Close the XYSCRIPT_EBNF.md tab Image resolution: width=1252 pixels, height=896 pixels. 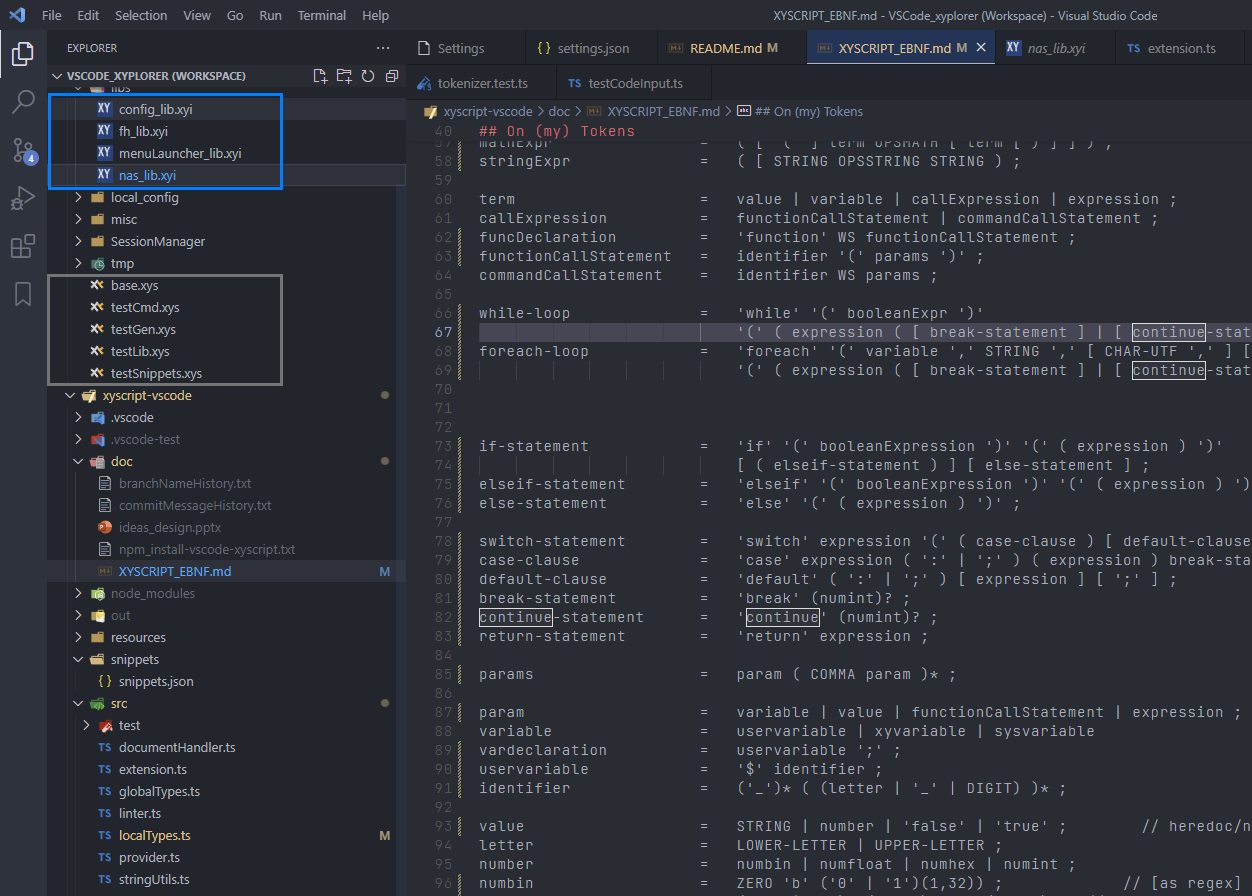click(981, 48)
